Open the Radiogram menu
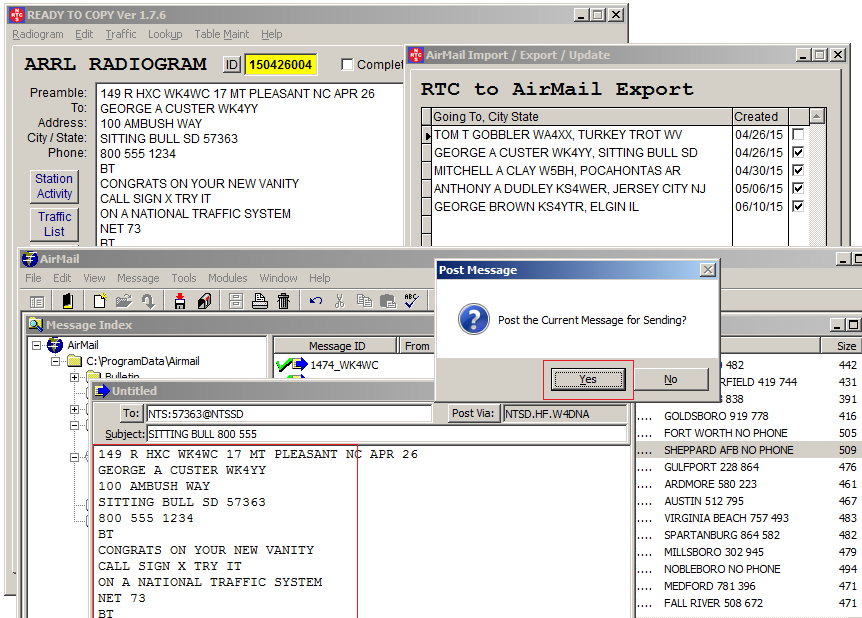 37,34
